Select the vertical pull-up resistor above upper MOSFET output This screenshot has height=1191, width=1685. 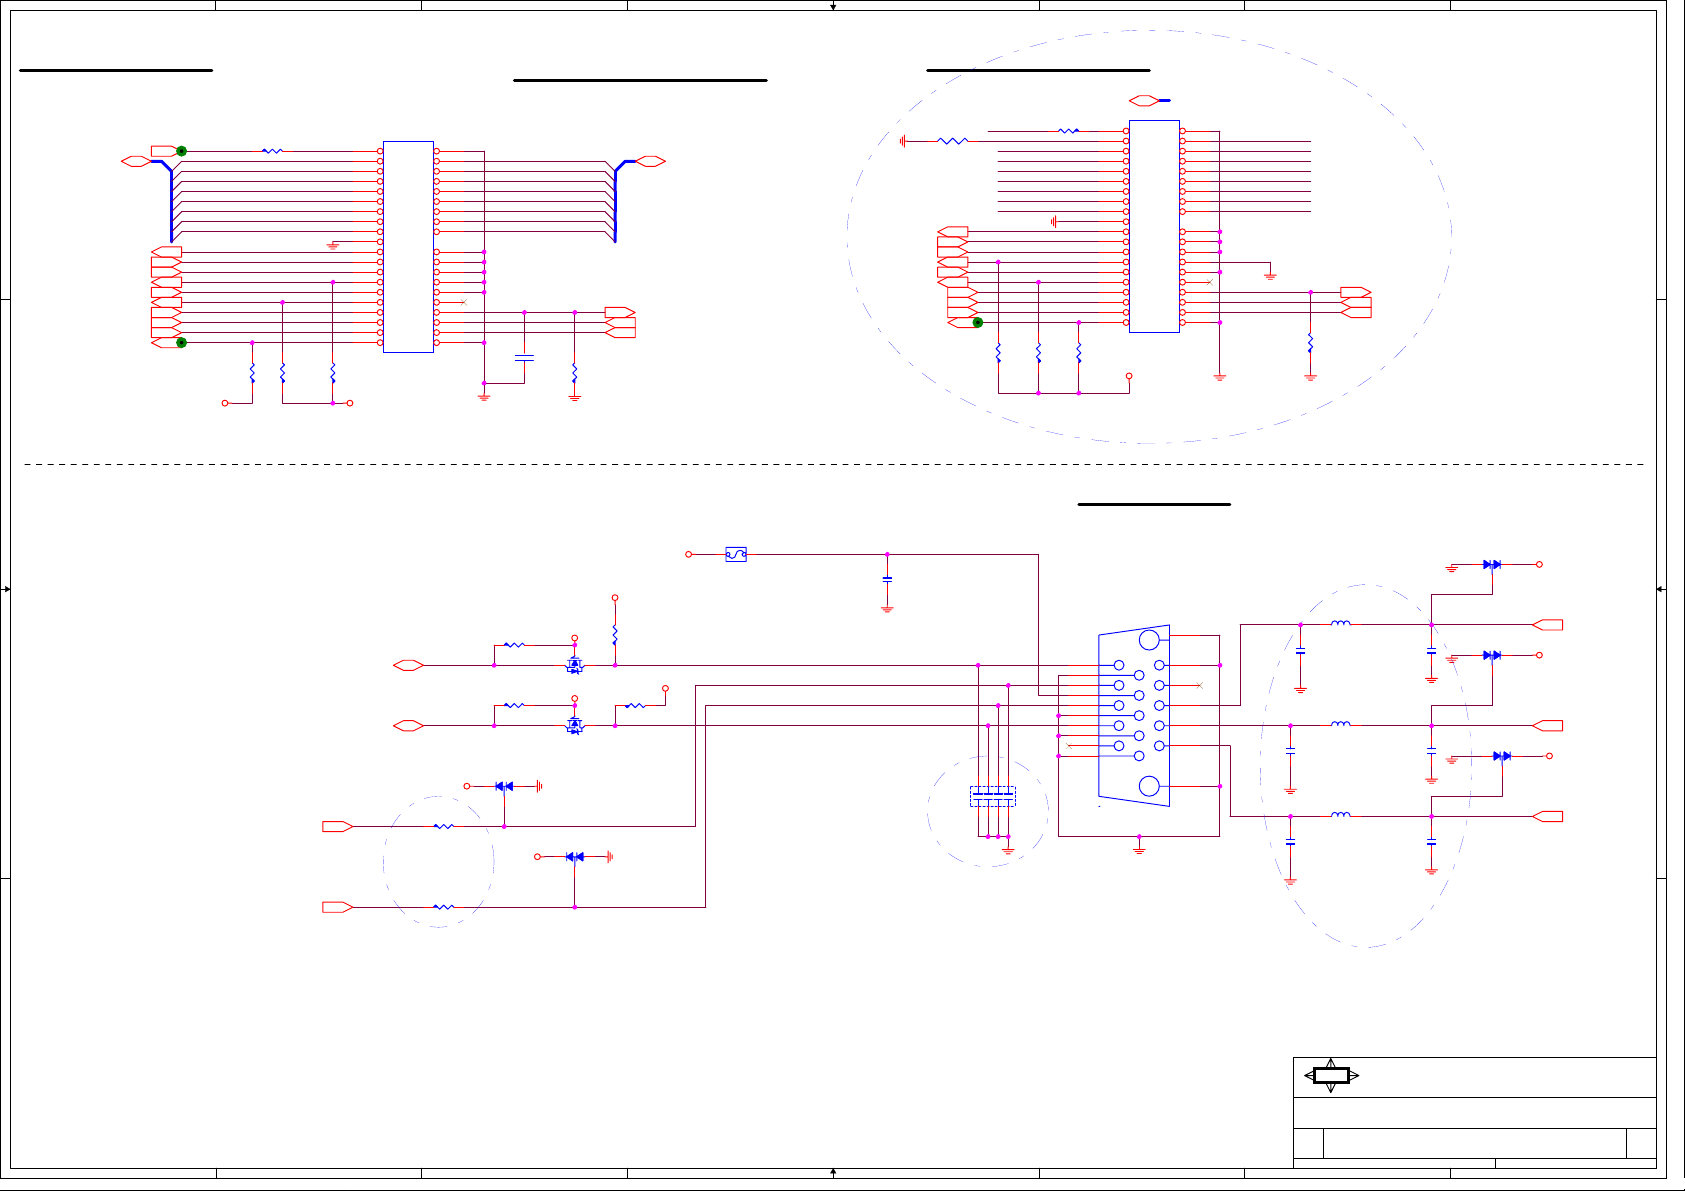tap(615, 635)
